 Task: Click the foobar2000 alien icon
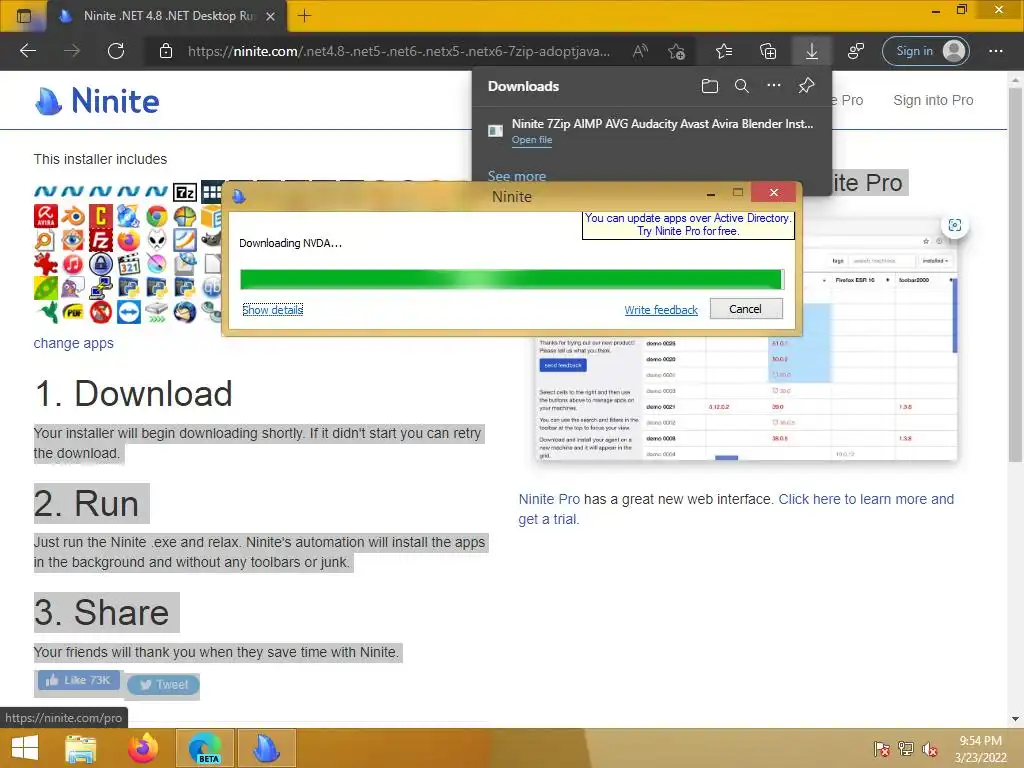tap(157, 240)
